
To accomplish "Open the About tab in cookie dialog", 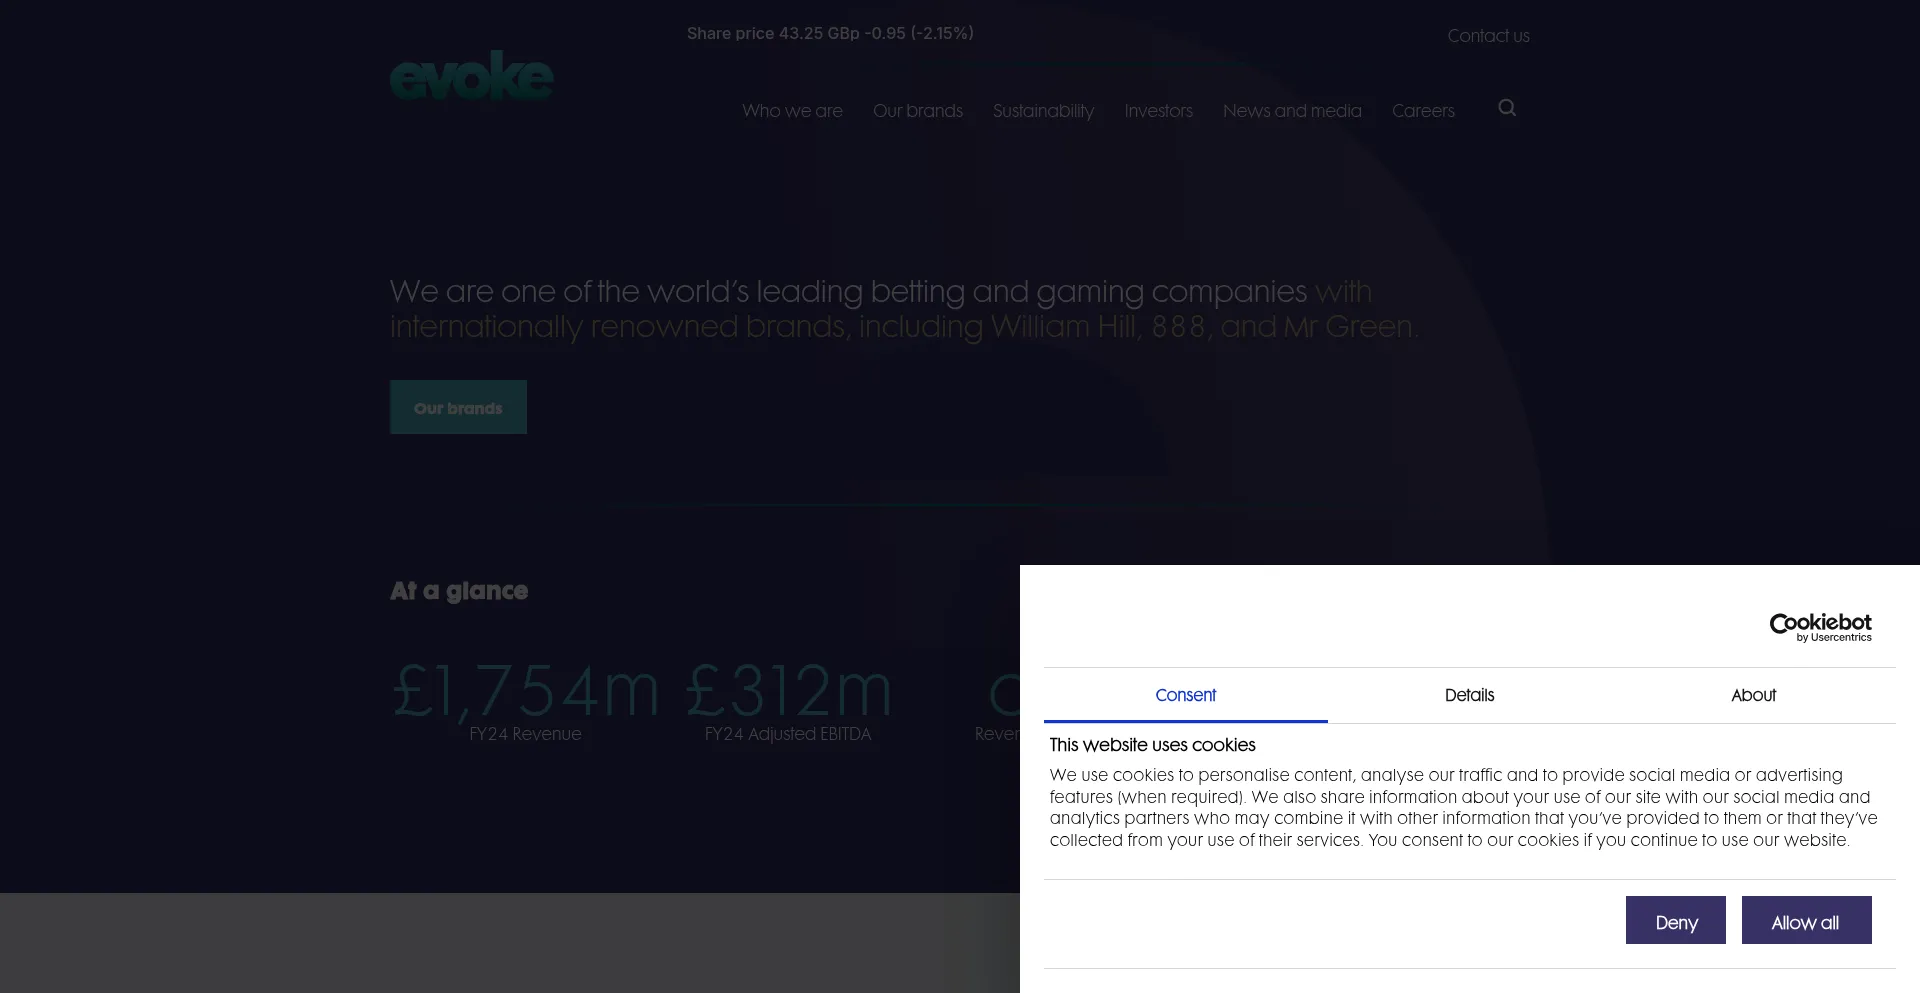I will (x=1753, y=695).
